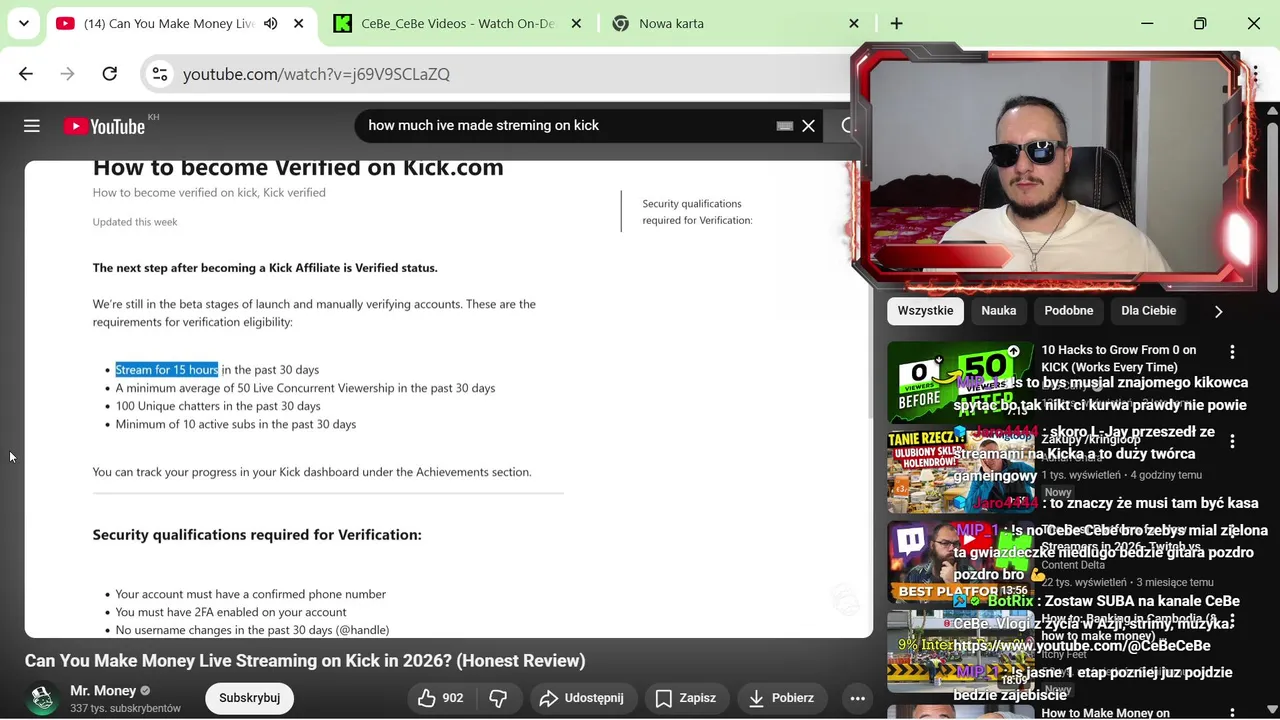Viewport: 1280px width, 720px height.
Task: Dislike this video
Action: click(497, 698)
